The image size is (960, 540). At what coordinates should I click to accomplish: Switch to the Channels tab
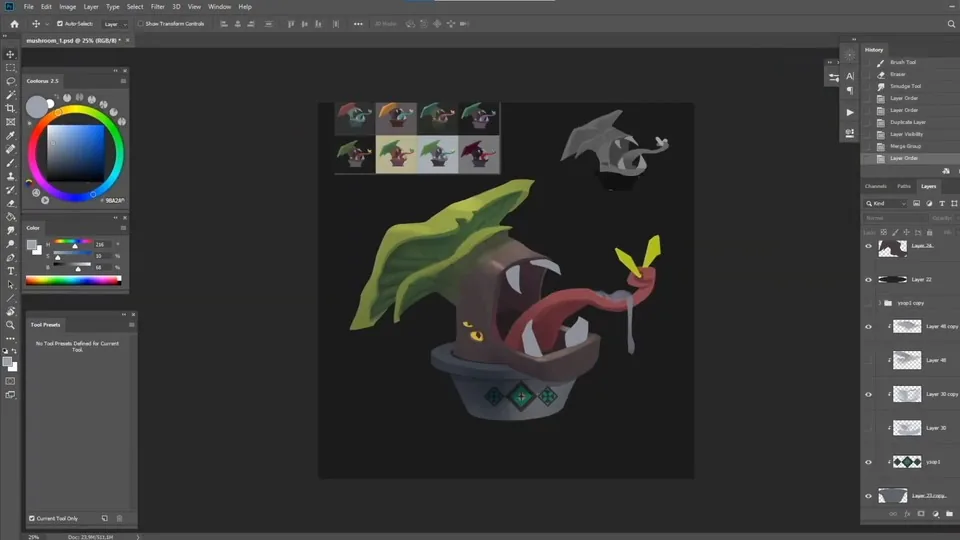click(876, 186)
